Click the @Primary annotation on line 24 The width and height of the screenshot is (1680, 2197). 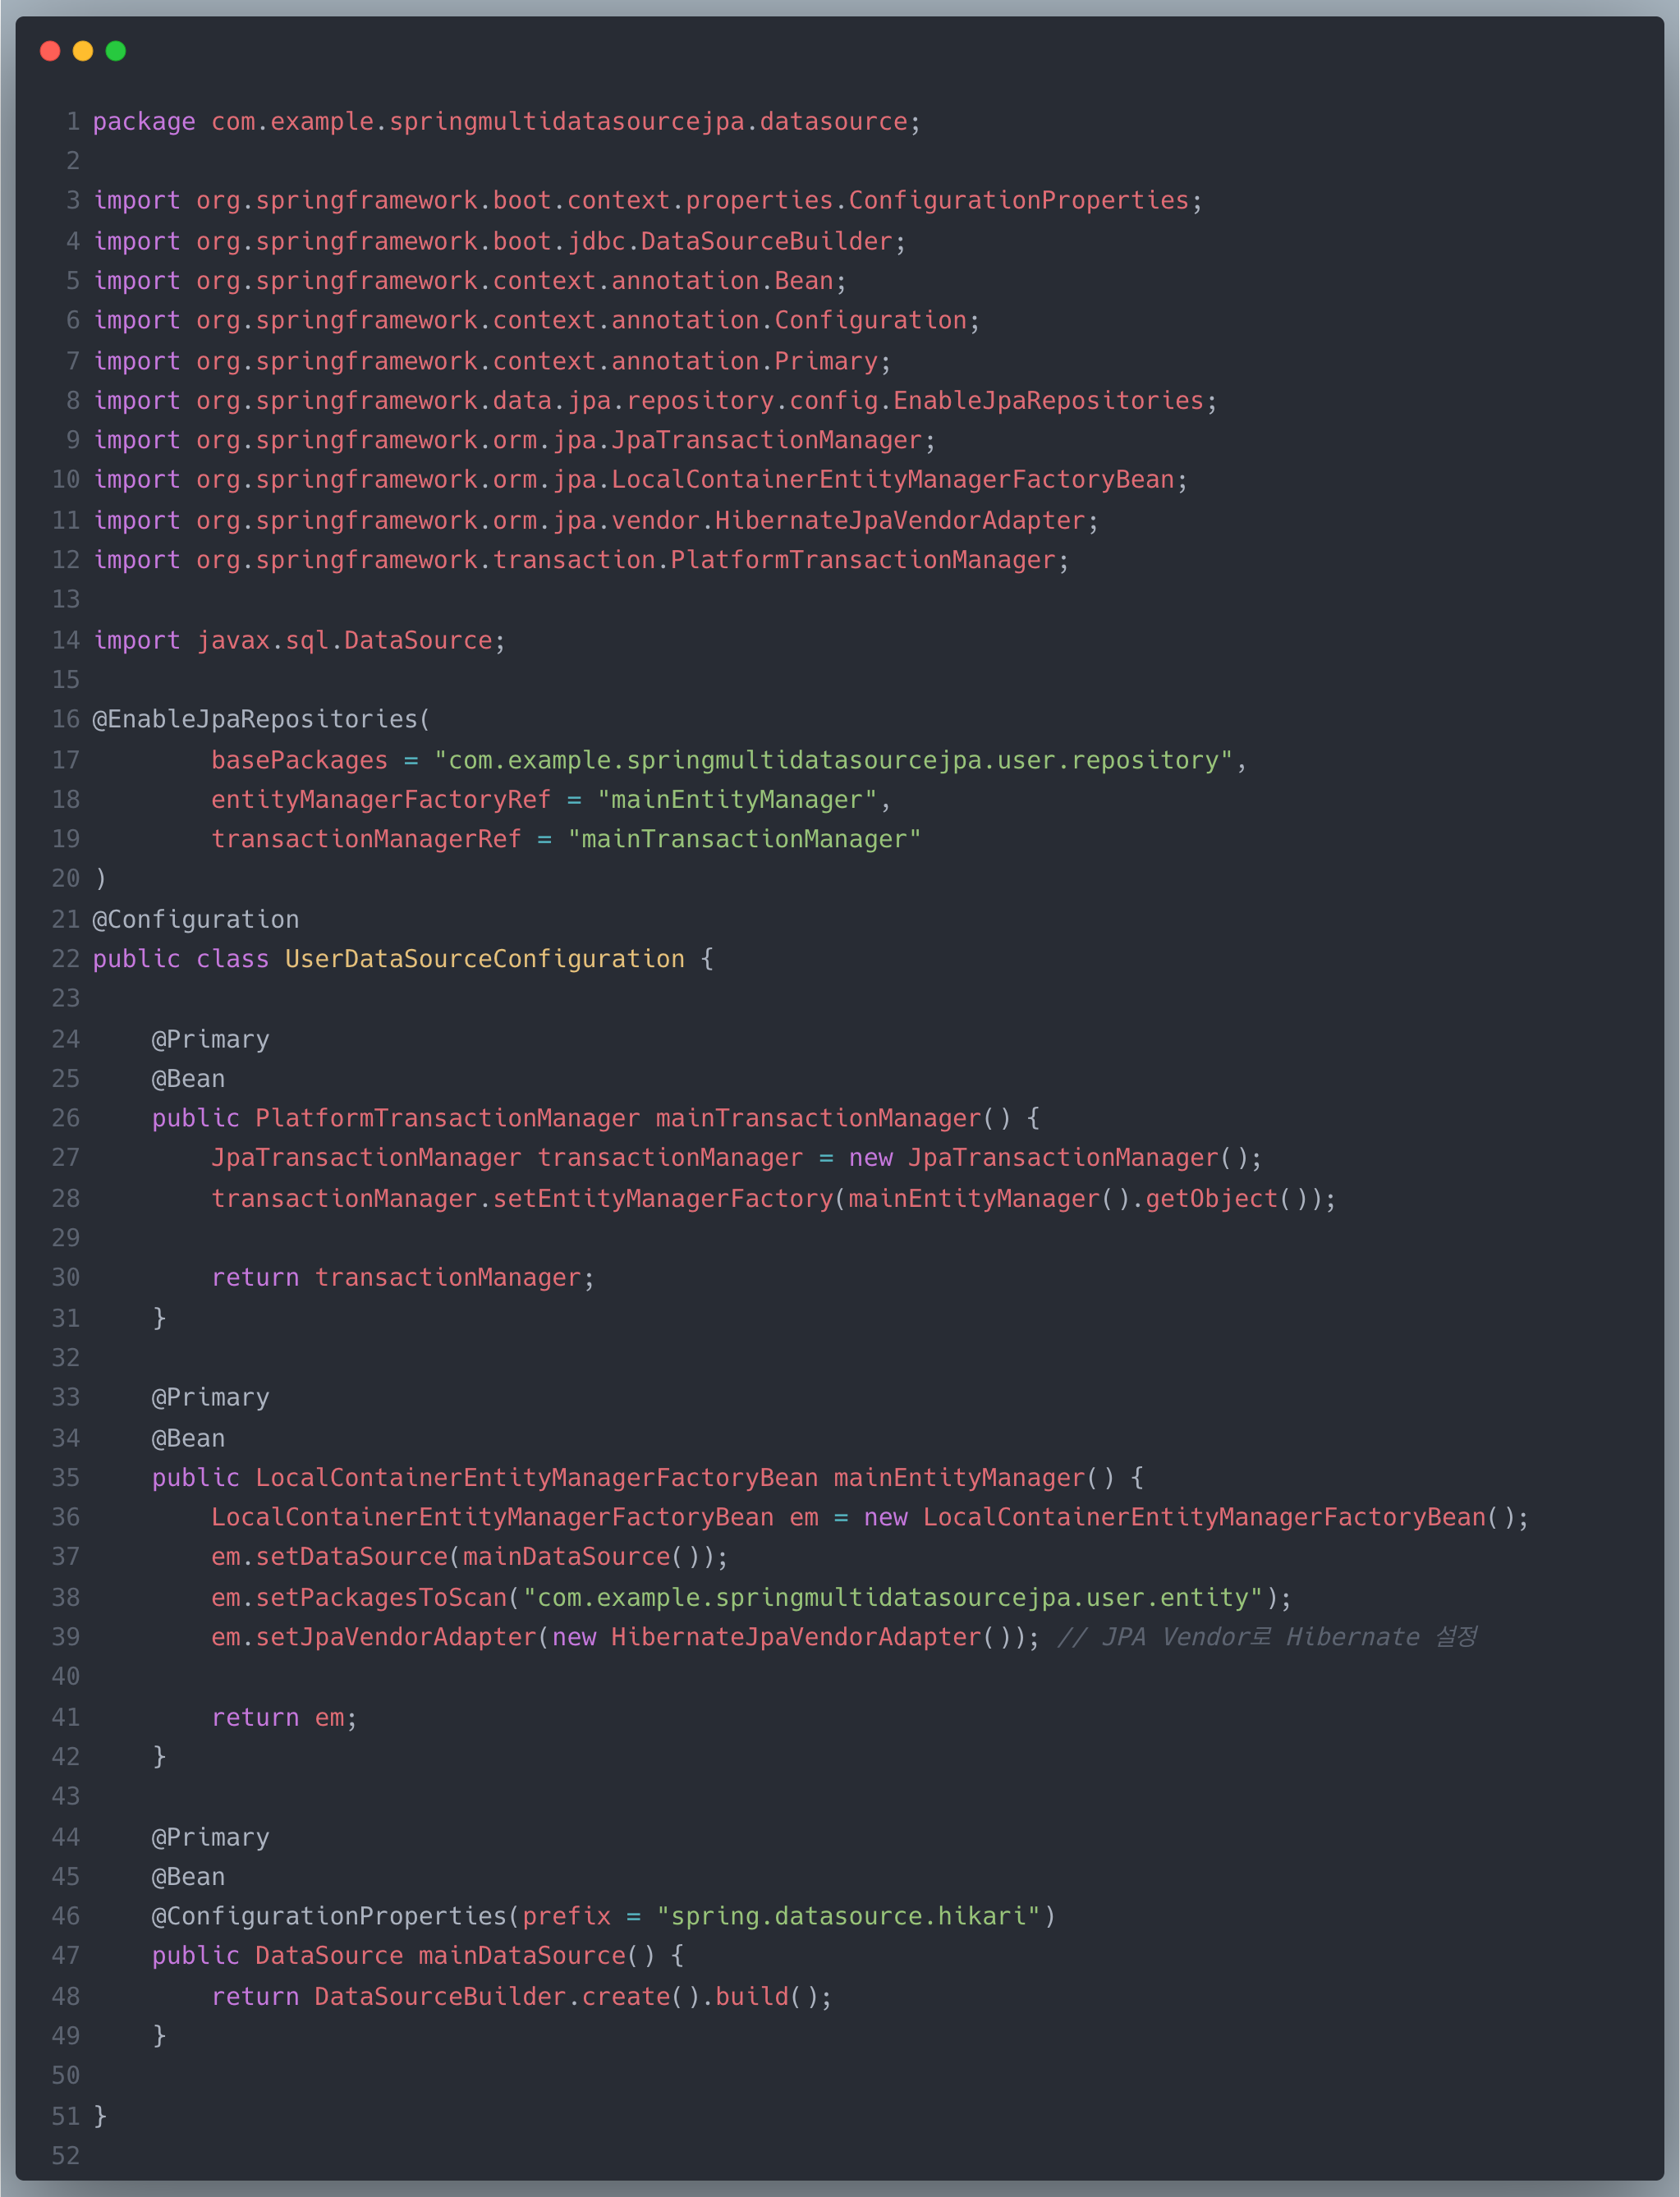point(211,1039)
